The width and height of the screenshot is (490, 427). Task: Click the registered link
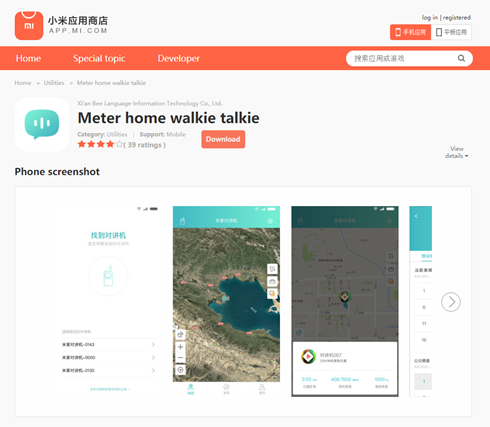click(457, 17)
